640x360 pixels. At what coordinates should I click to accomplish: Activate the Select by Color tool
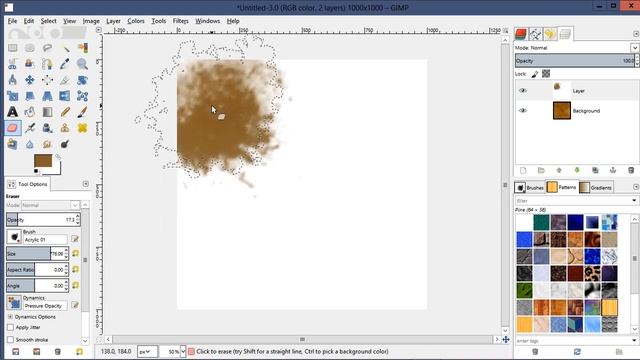click(x=82, y=48)
